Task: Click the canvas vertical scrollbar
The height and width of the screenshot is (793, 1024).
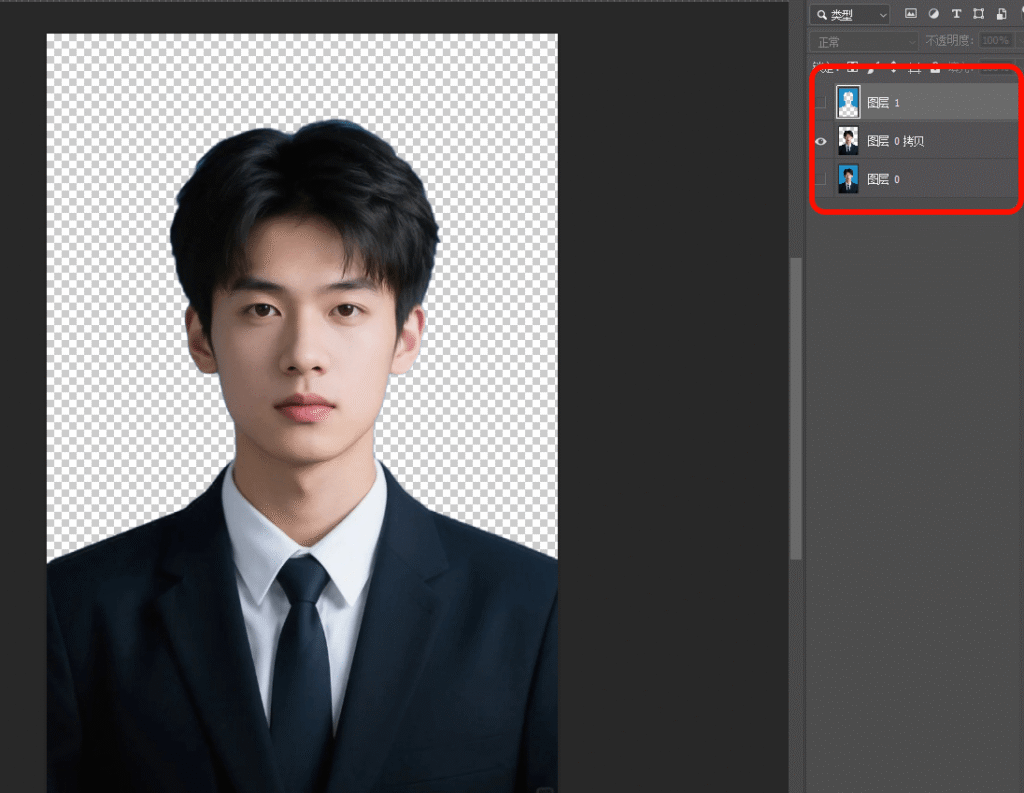Action: tap(796, 400)
